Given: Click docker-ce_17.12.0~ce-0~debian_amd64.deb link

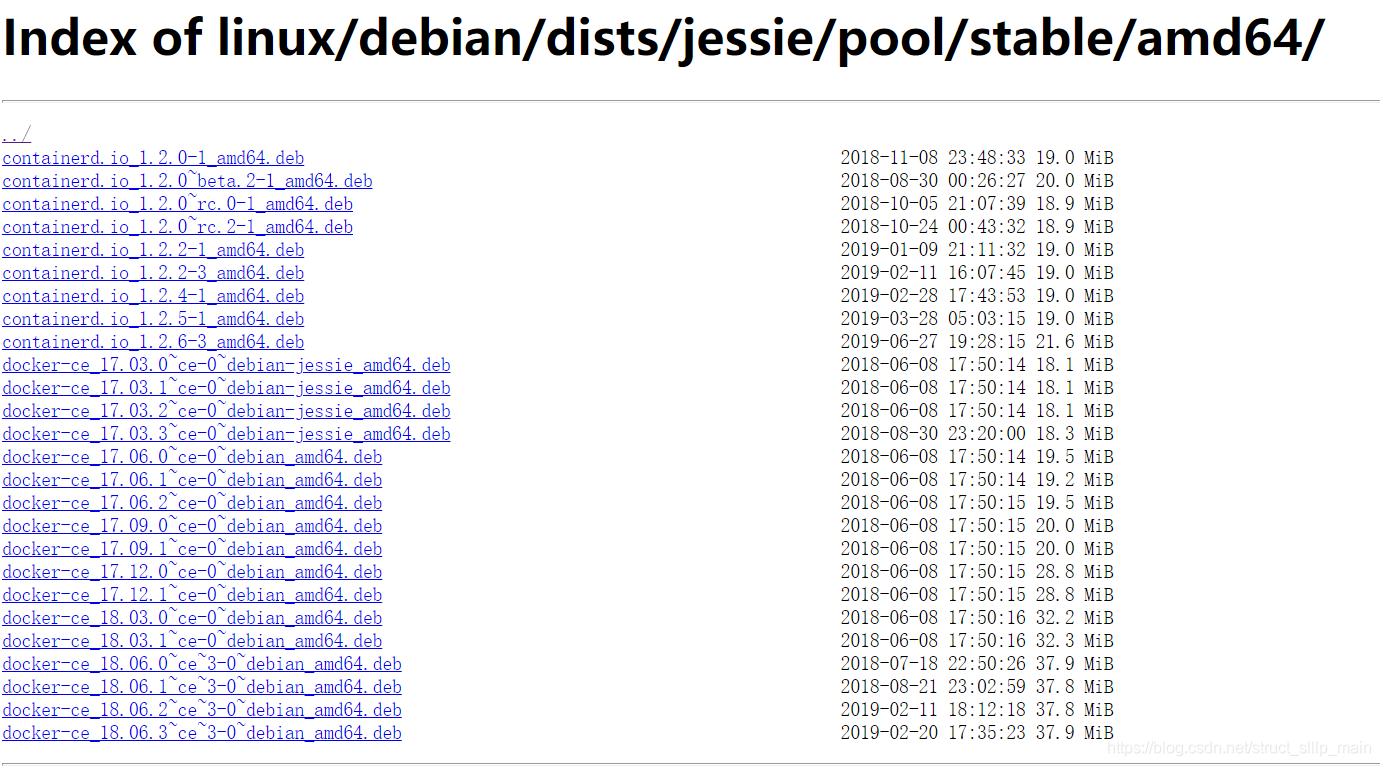Looking at the screenshot, I should 192,572.
